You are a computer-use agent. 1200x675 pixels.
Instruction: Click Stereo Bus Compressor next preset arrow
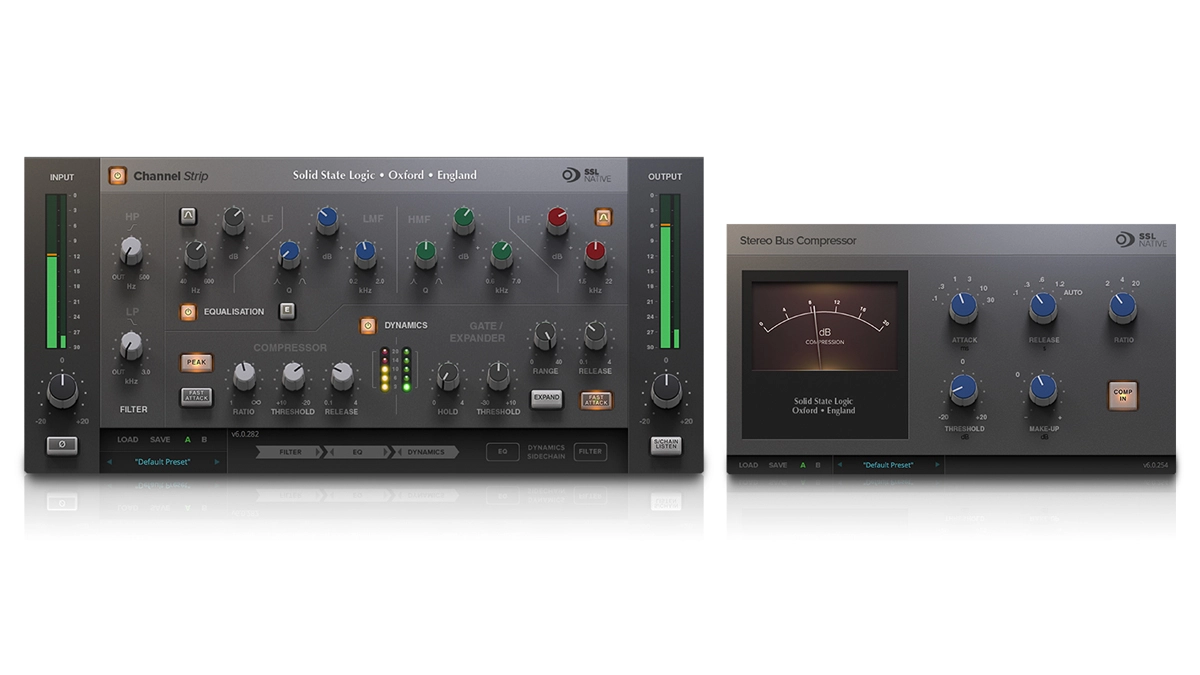click(937, 465)
